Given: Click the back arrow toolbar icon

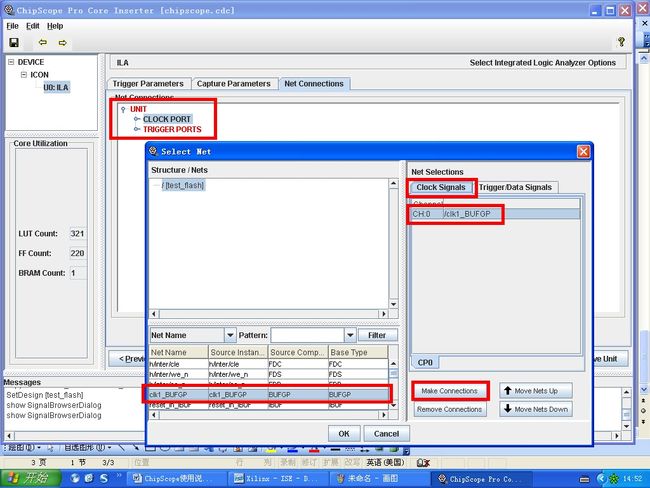Looking at the screenshot, I should pyautogui.click(x=42, y=42).
